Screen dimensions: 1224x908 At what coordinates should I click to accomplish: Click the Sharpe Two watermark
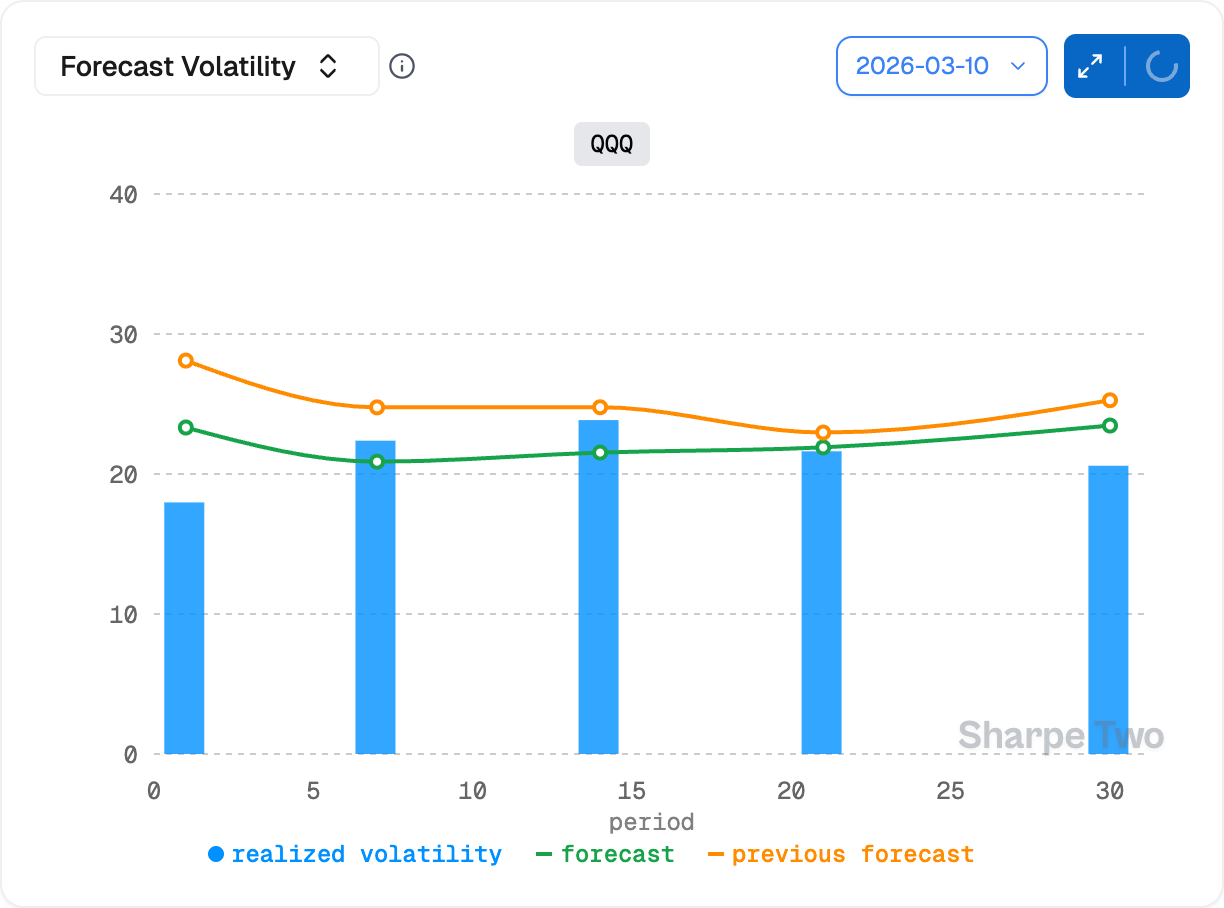click(1060, 736)
